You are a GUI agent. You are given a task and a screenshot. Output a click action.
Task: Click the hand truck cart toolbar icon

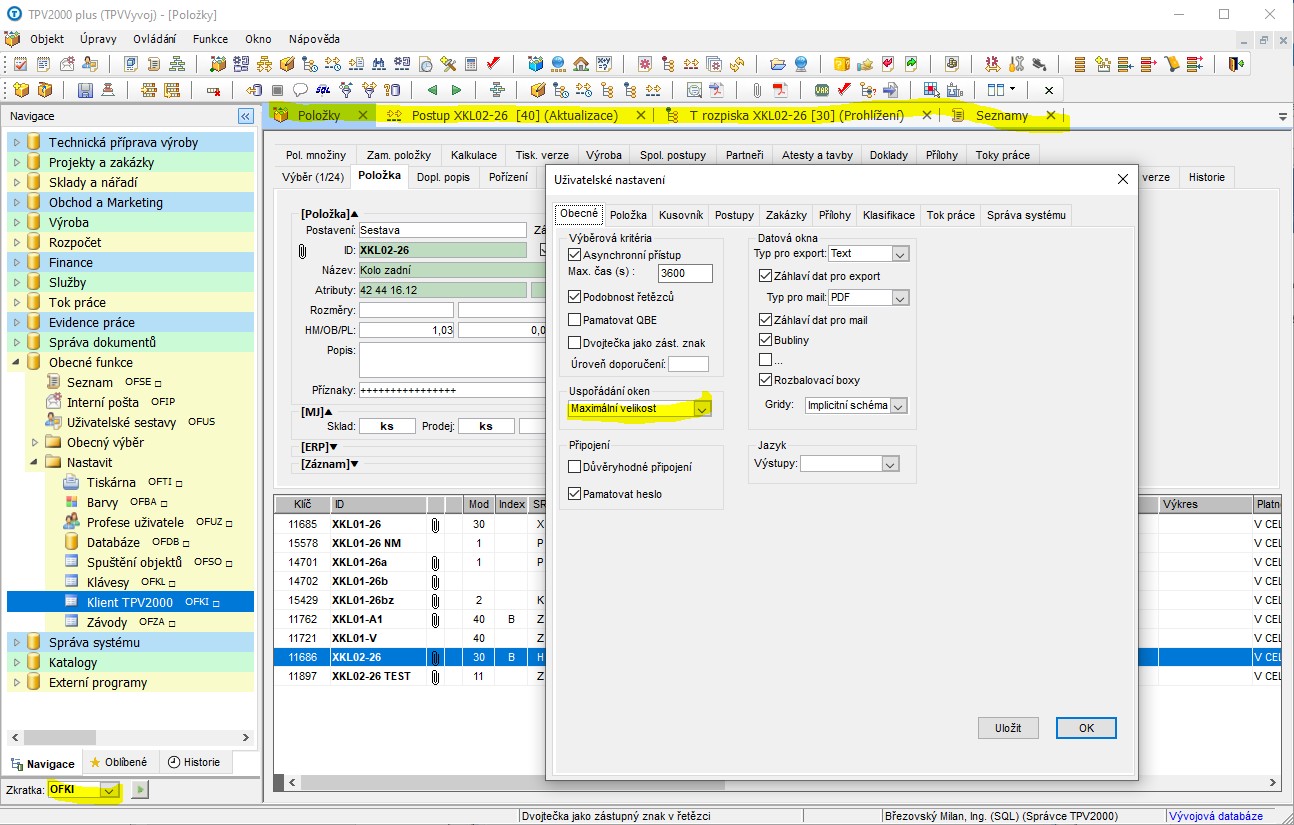point(1172,64)
